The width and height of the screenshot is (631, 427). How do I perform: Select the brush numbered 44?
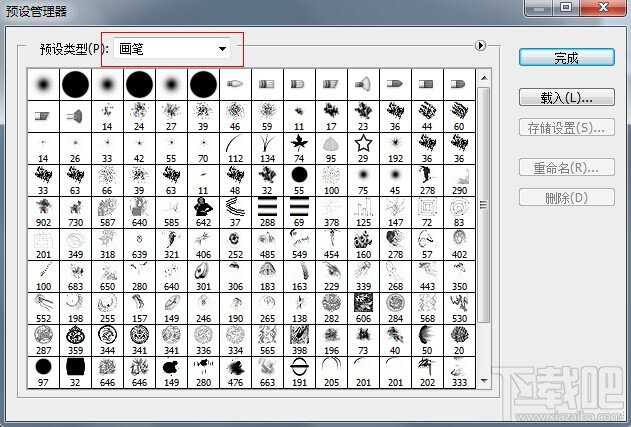pyautogui.click(x=427, y=116)
